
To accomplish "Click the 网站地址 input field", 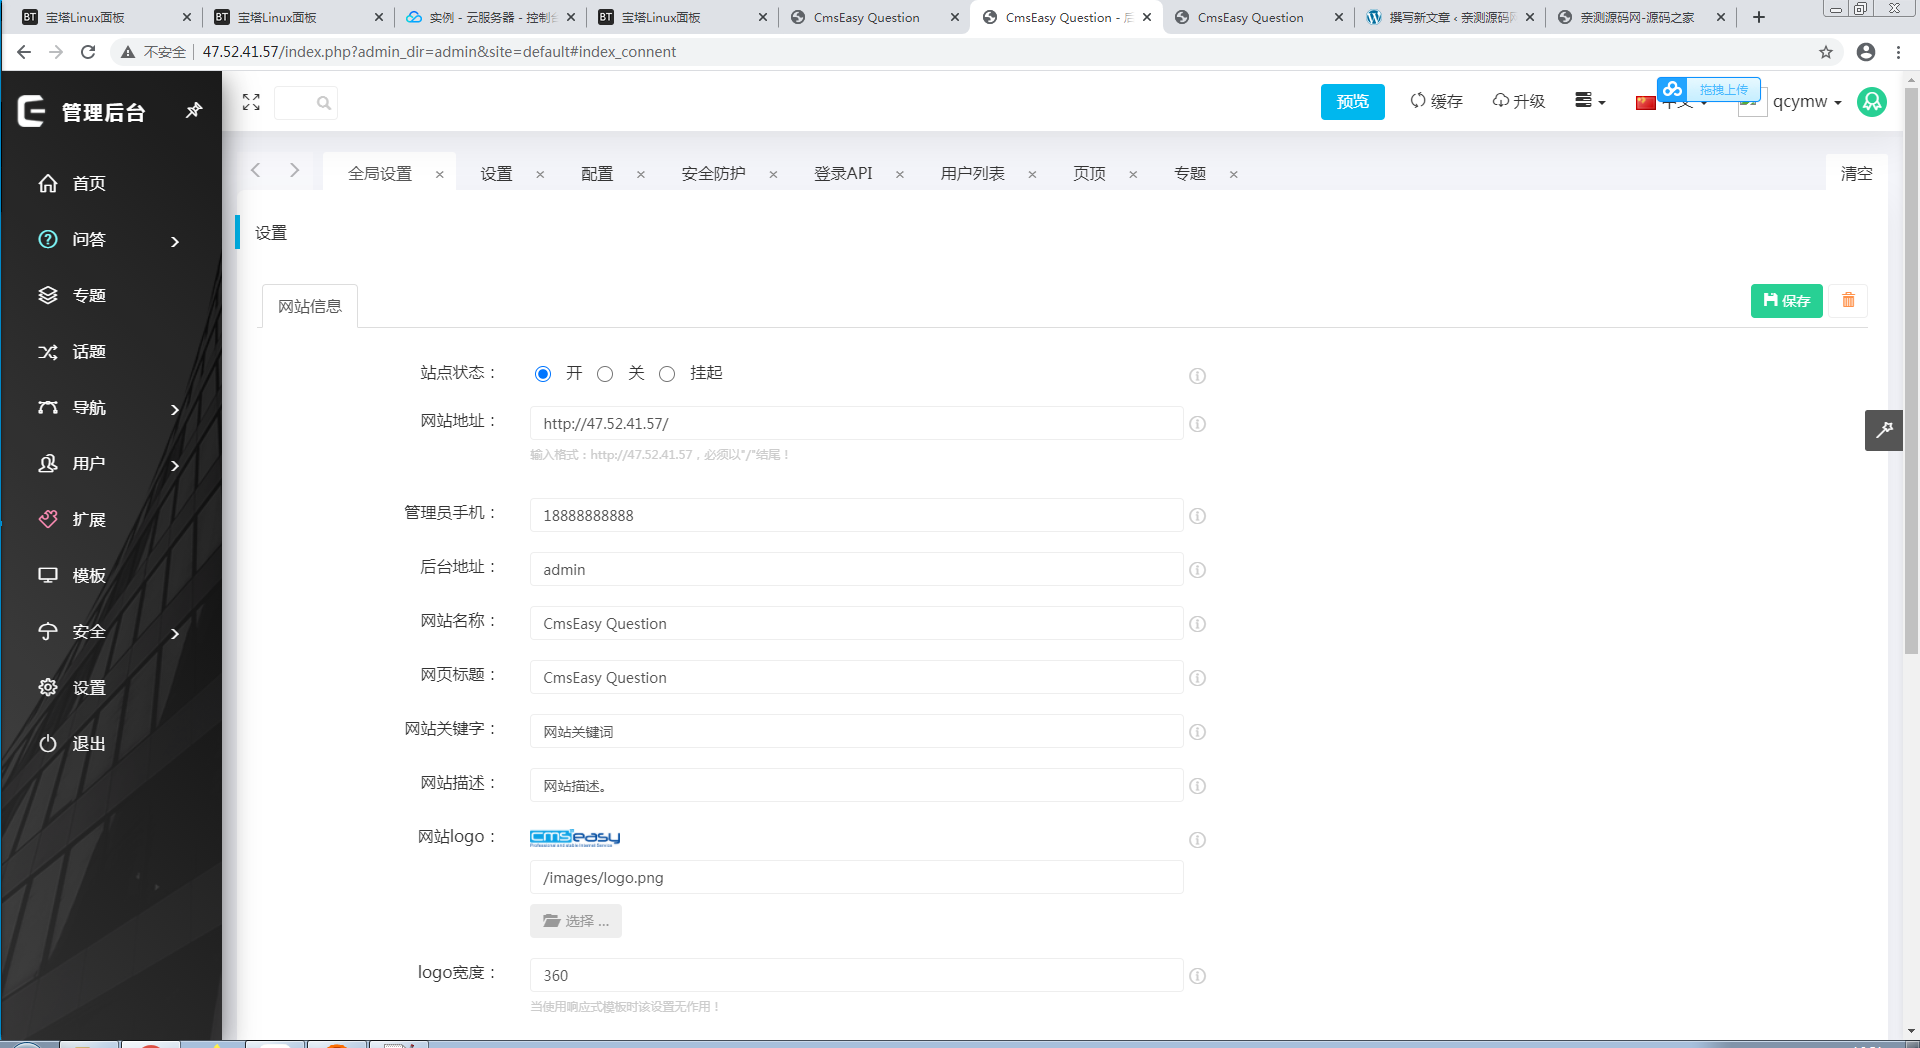I will coord(857,423).
